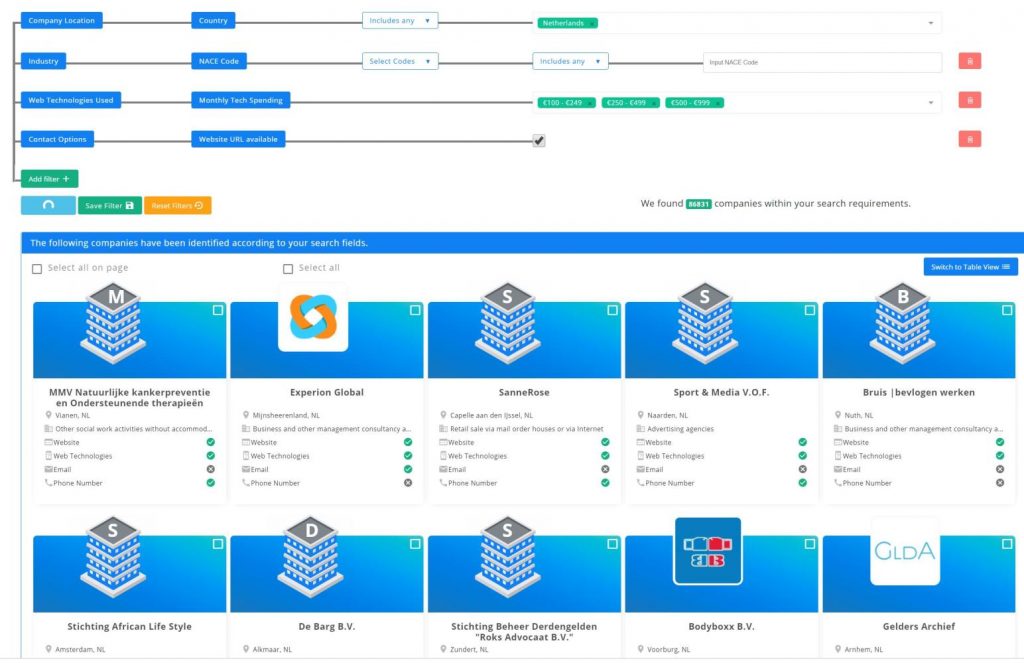The height and width of the screenshot is (663, 1024).
Task: Remove the €100 - €249 spending tag
Action: point(589,103)
